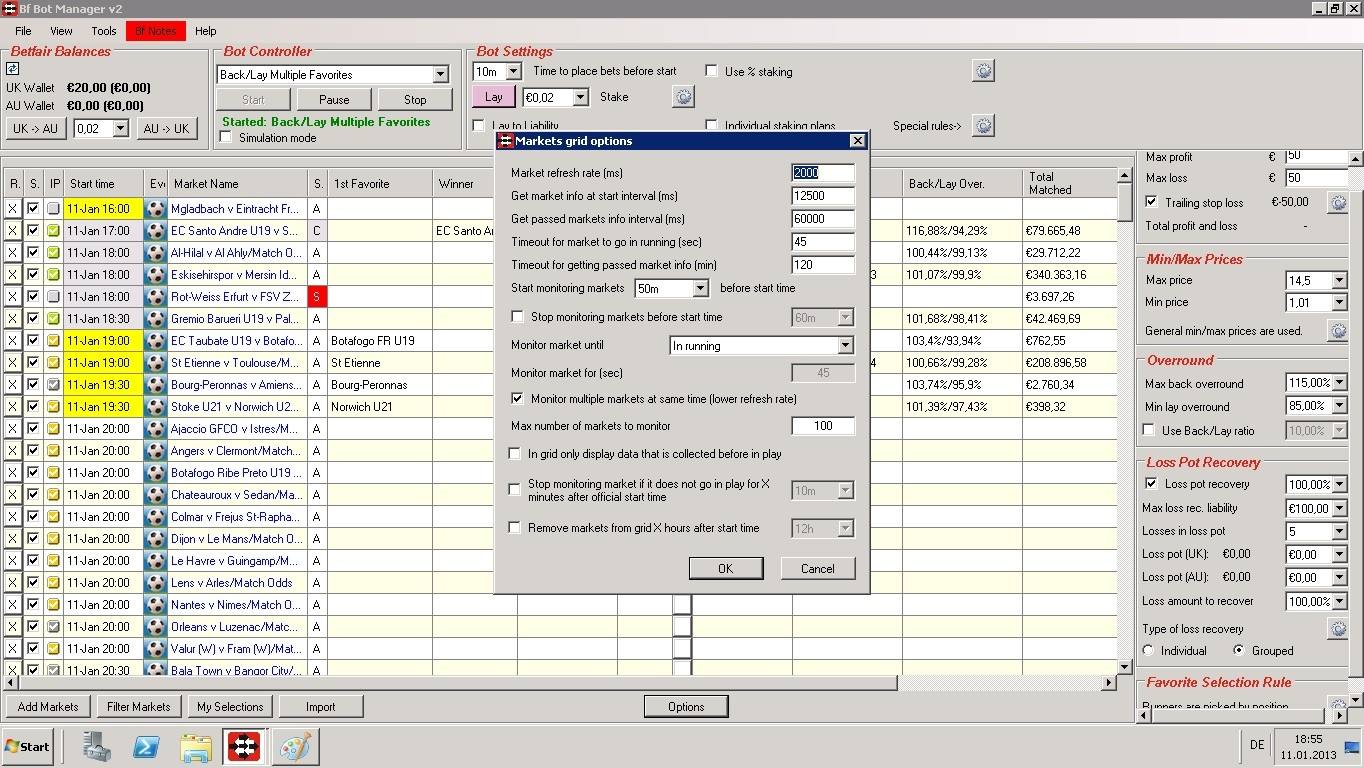Confirm the Markets grid options with OK
This screenshot has height=768, width=1364.
(x=726, y=568)
